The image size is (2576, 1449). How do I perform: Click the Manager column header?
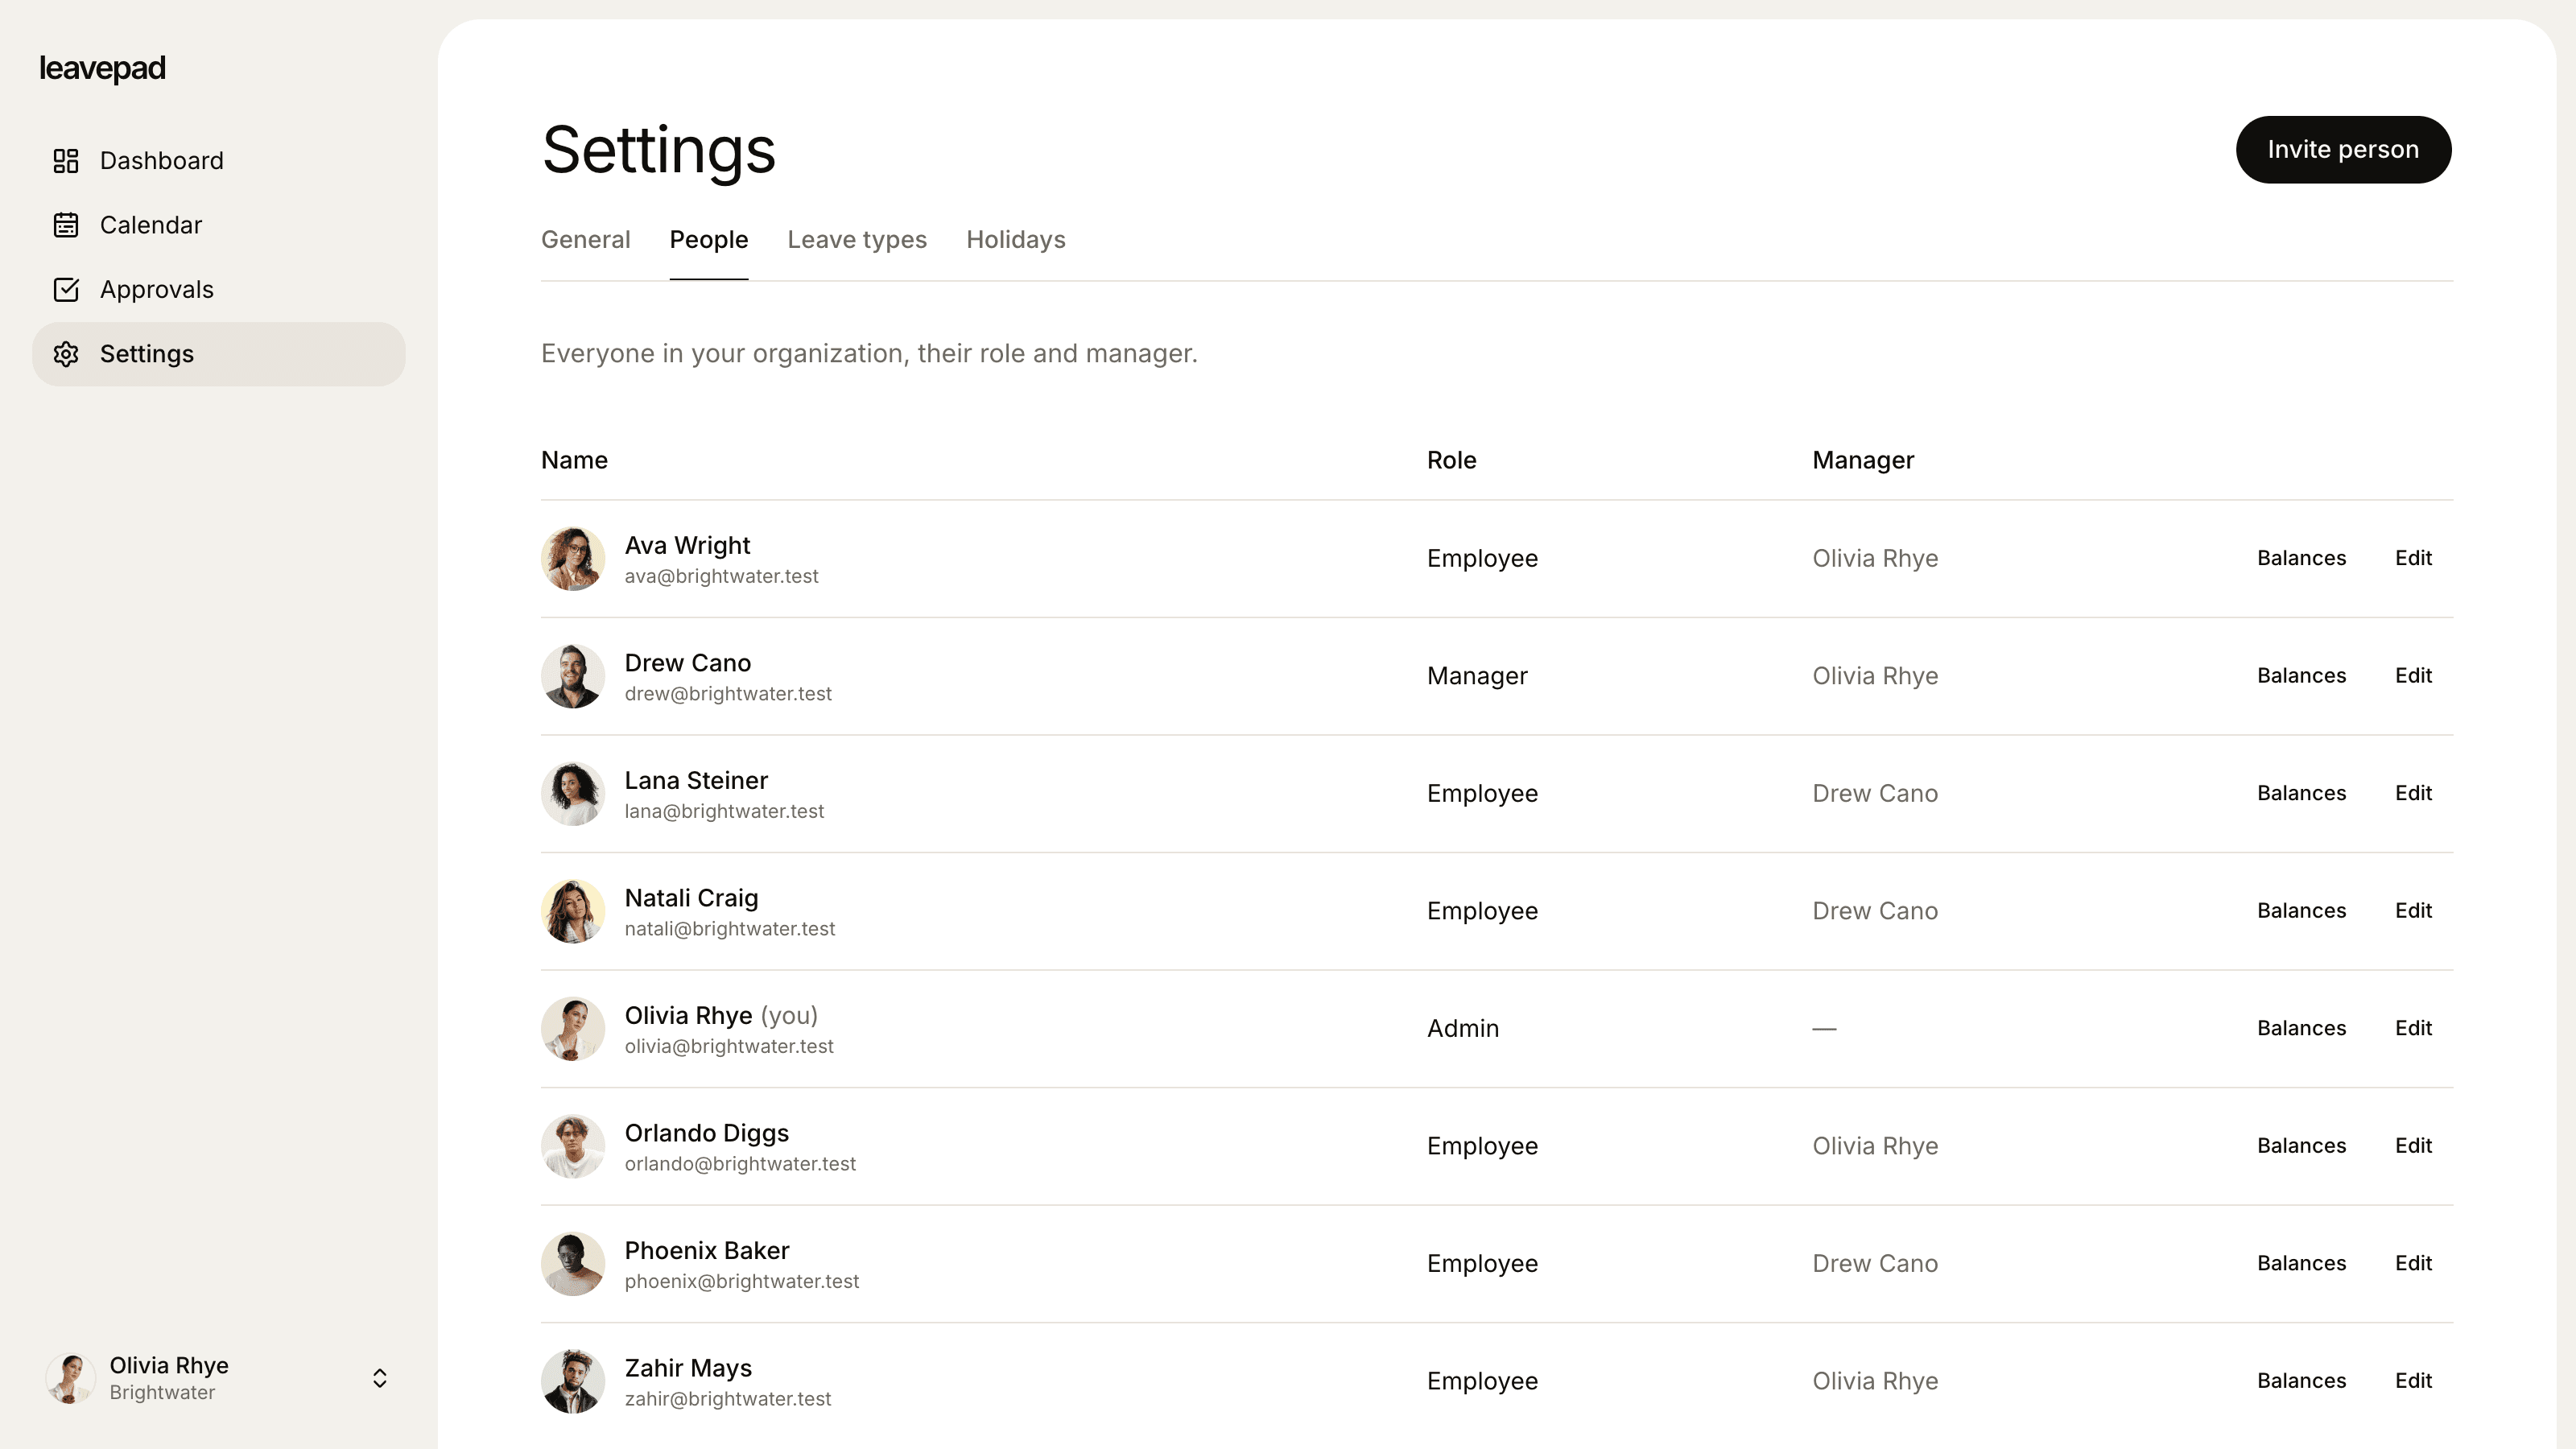pos(1863,460)
